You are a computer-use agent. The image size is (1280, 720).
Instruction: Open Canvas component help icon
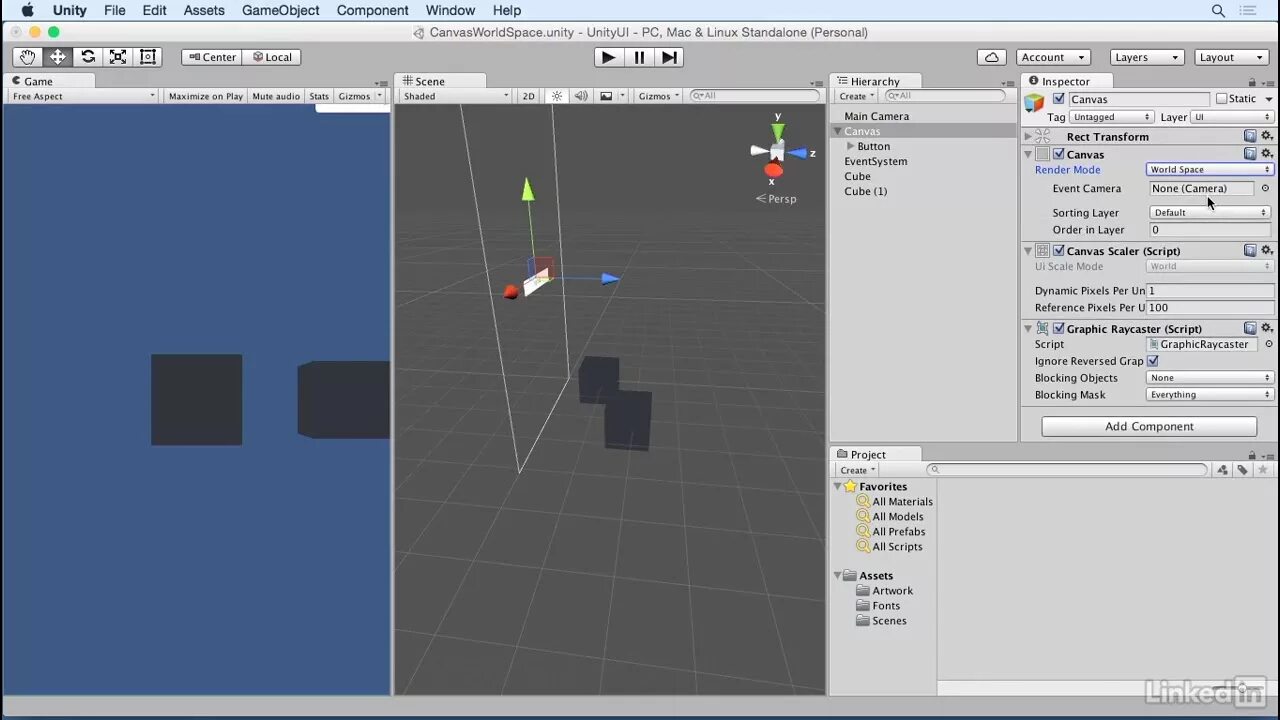(x=1250, y=154)
